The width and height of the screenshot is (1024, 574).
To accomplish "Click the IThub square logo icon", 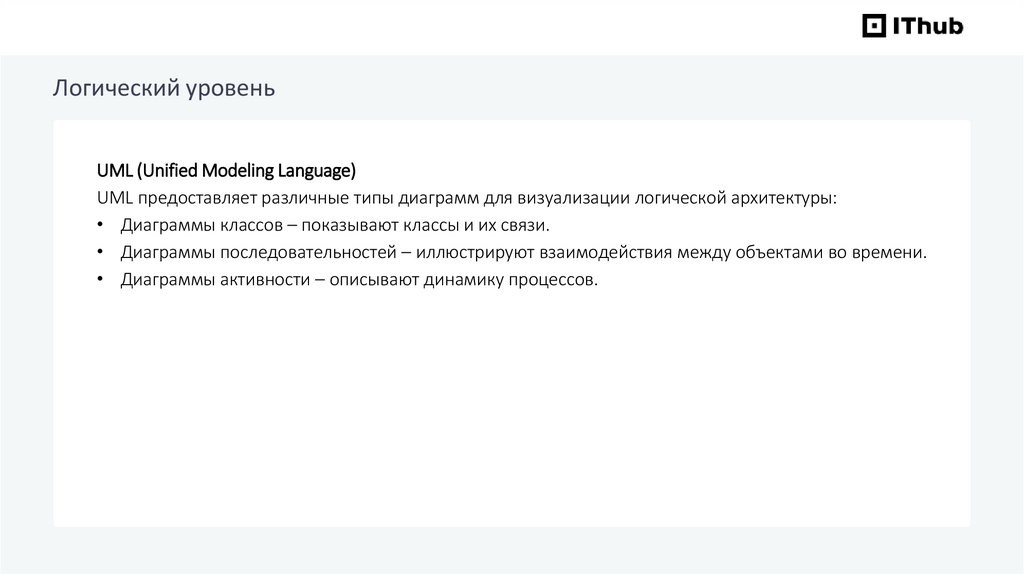I will pyautogui.click(x=874, y=26).
